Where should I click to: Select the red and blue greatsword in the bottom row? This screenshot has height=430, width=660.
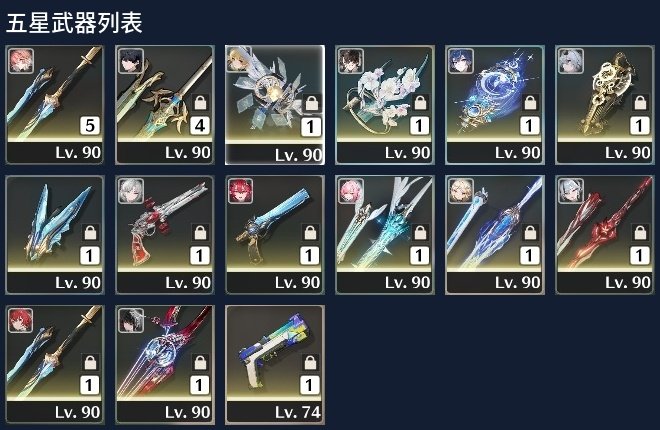(165, 365)
